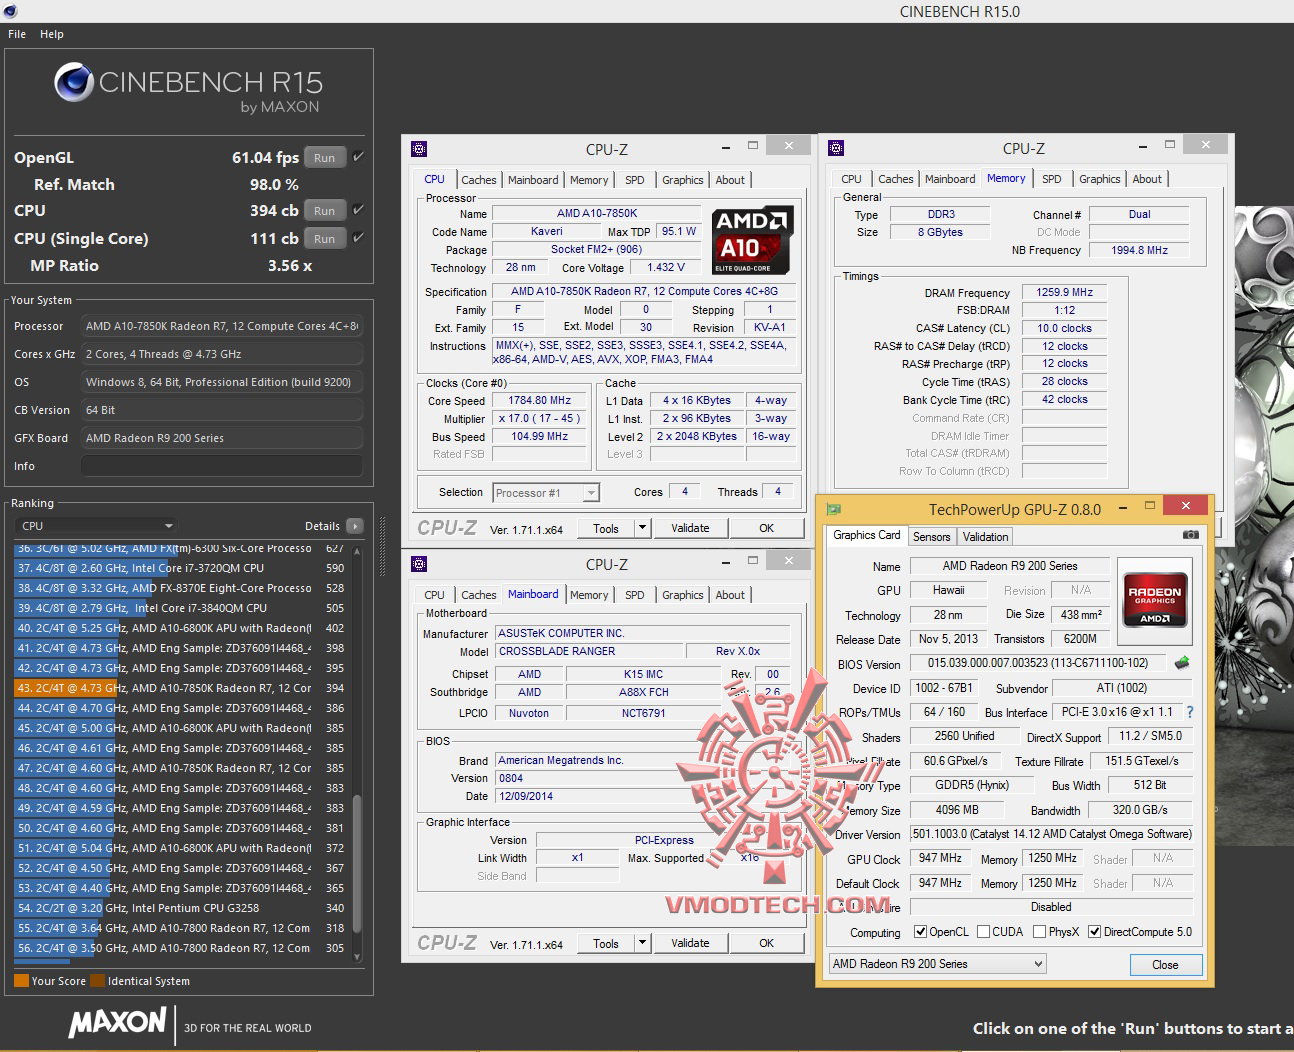The height and width of the screenshot is (1052, 1294).
Task: Select ranking row 54 Intel Pentium CPU G3258
Action: coord(180,908)
